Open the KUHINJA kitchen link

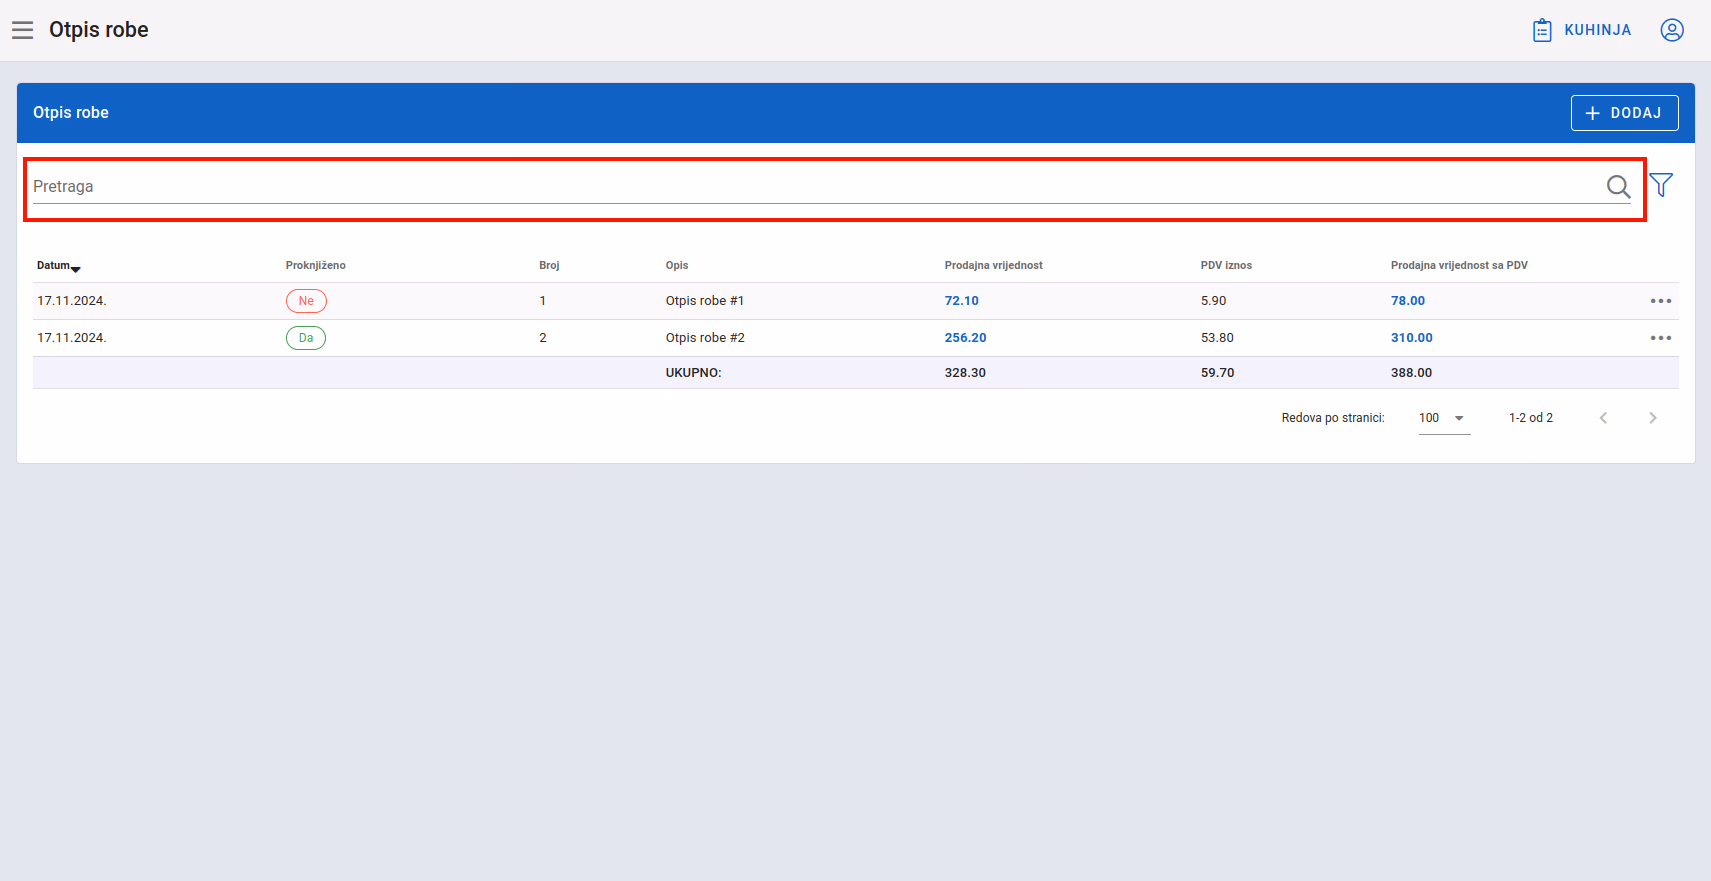point(1582,30)
